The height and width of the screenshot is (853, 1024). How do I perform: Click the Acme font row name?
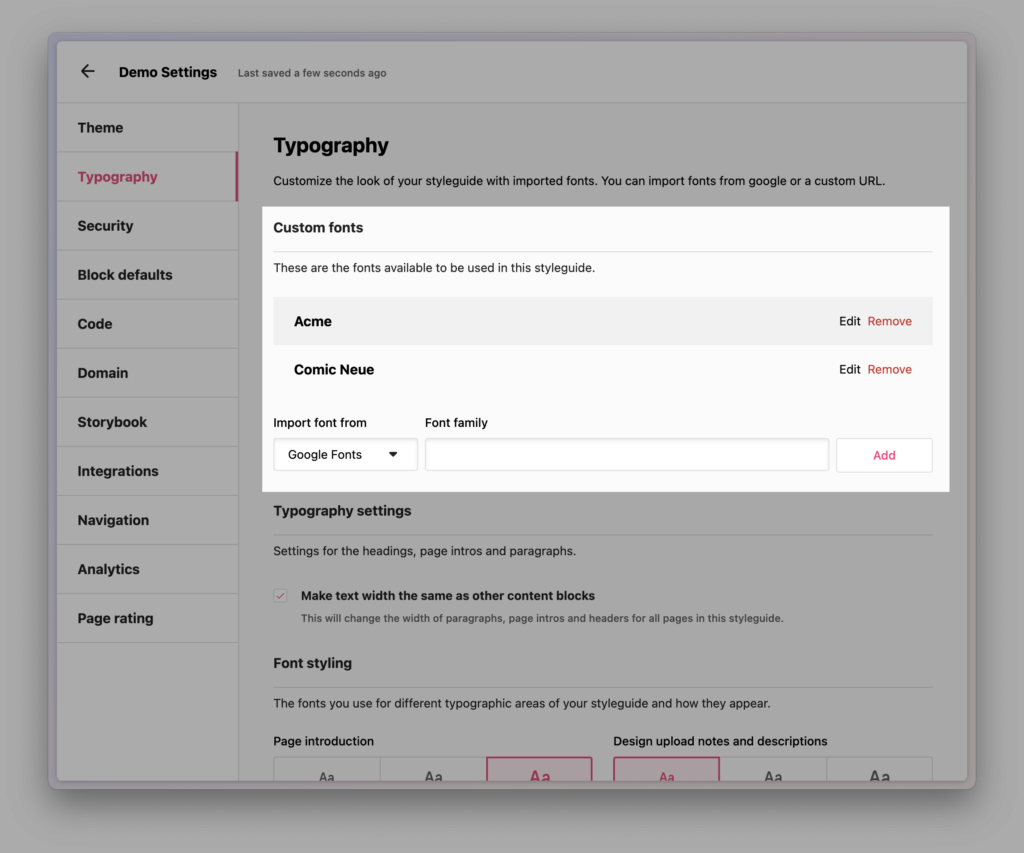(x=312, y=321)
